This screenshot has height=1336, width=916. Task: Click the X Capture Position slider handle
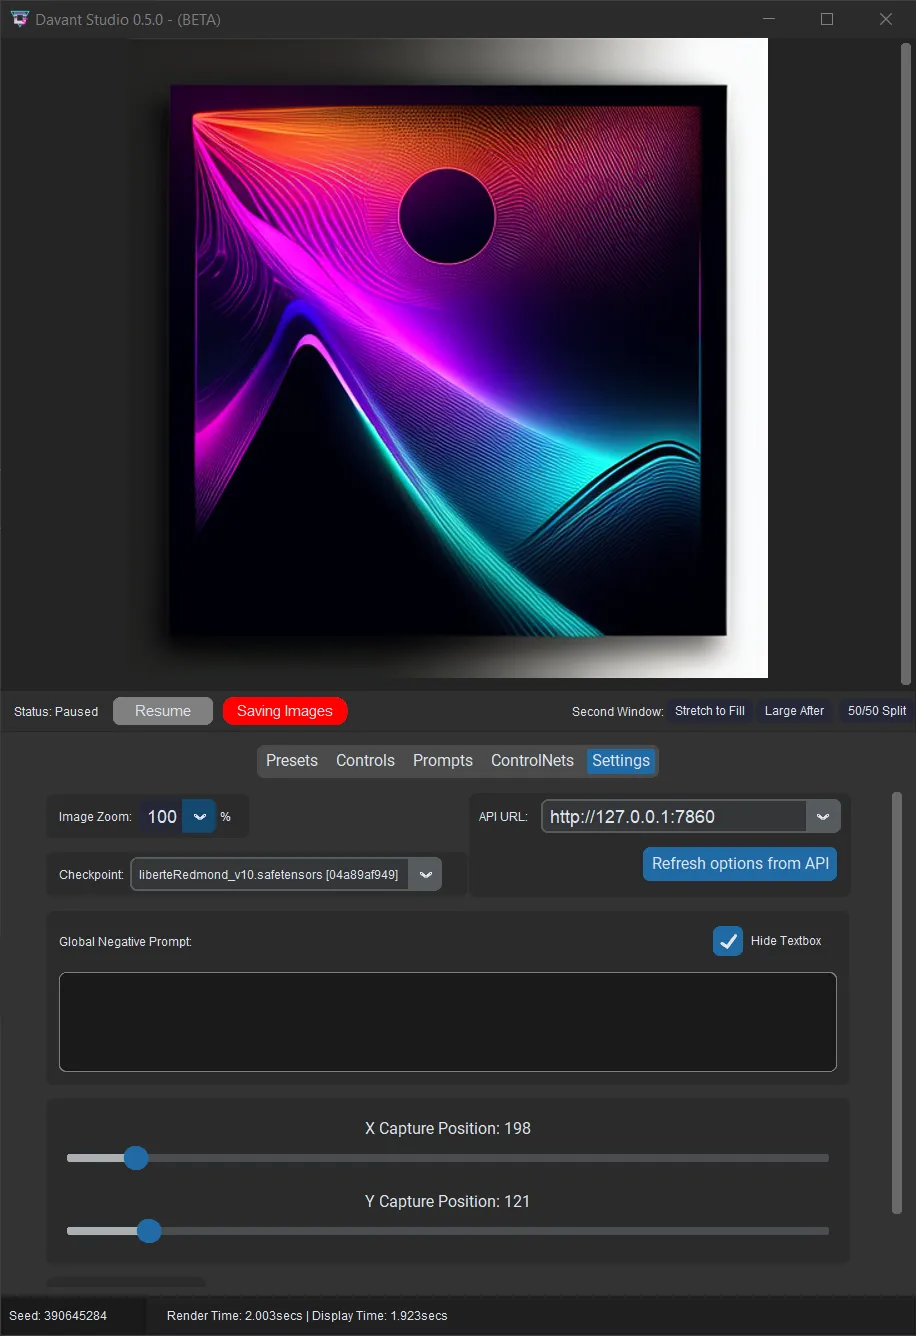[x=136, y=1158]
